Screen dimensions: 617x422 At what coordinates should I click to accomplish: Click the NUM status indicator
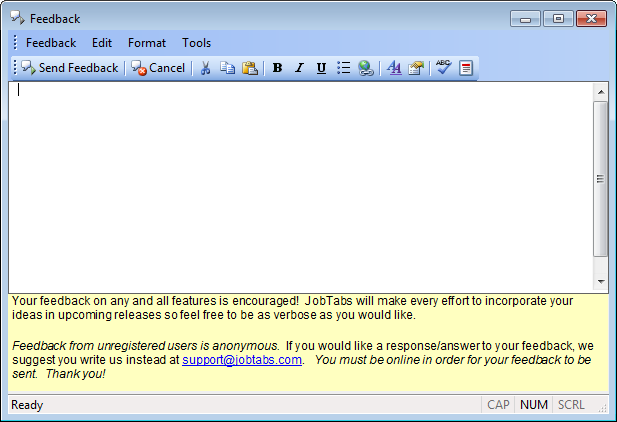point(534,405)
